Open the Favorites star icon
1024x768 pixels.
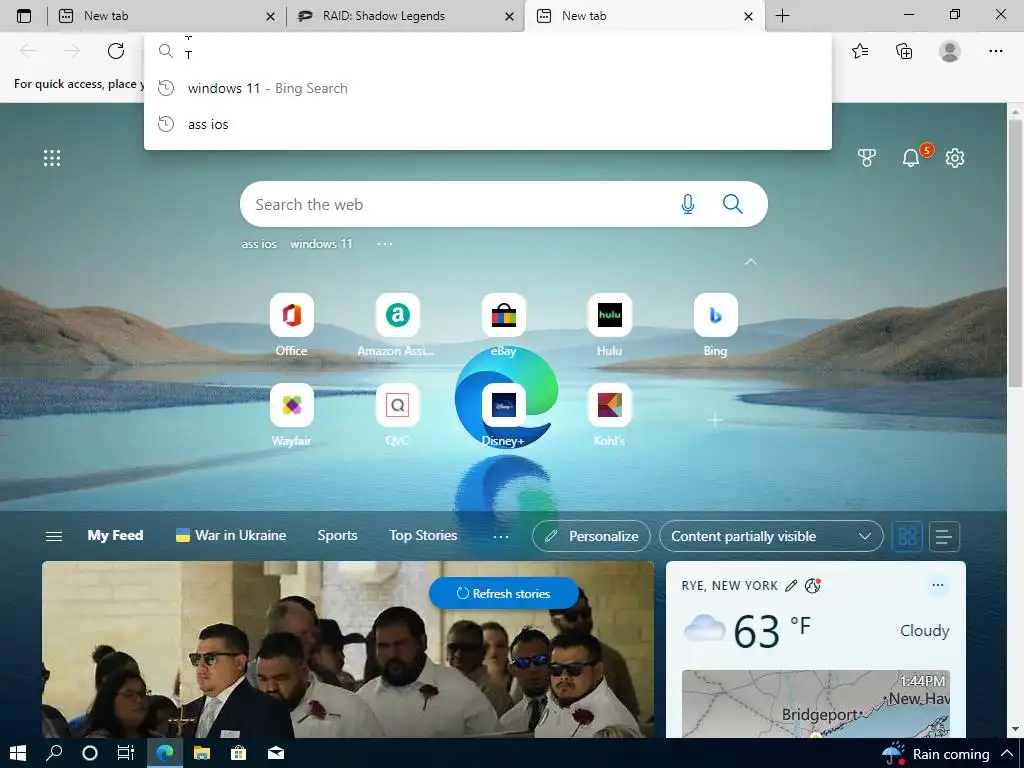pyautogui.click(x=860, y=51)
